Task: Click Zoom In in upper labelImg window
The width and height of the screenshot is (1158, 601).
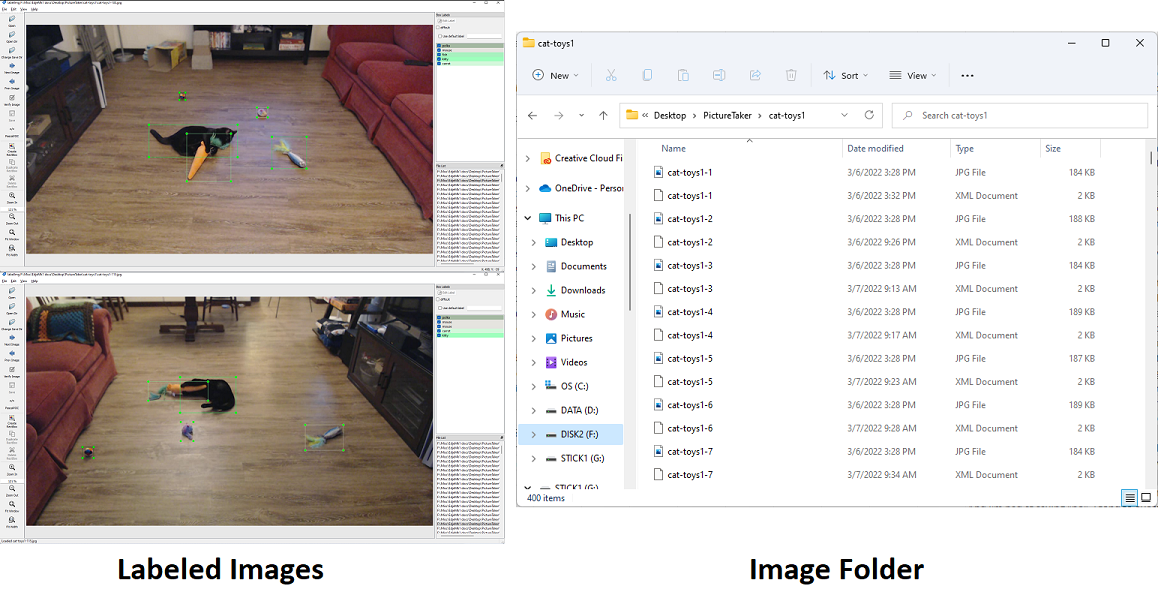Action: 12,198
